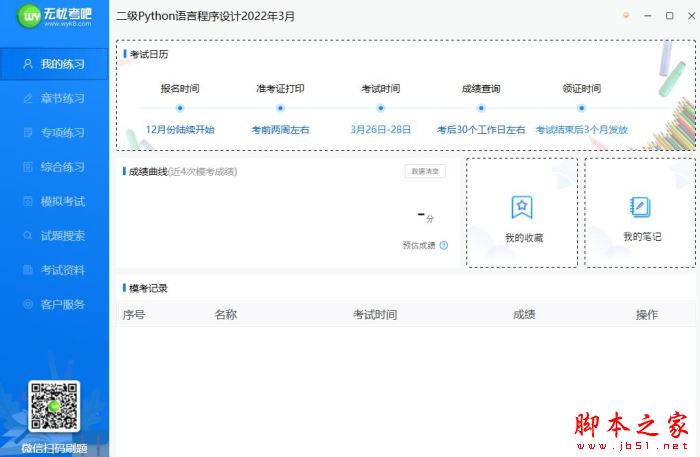Click the icon beside 模拟考试

tap(28, 201)
